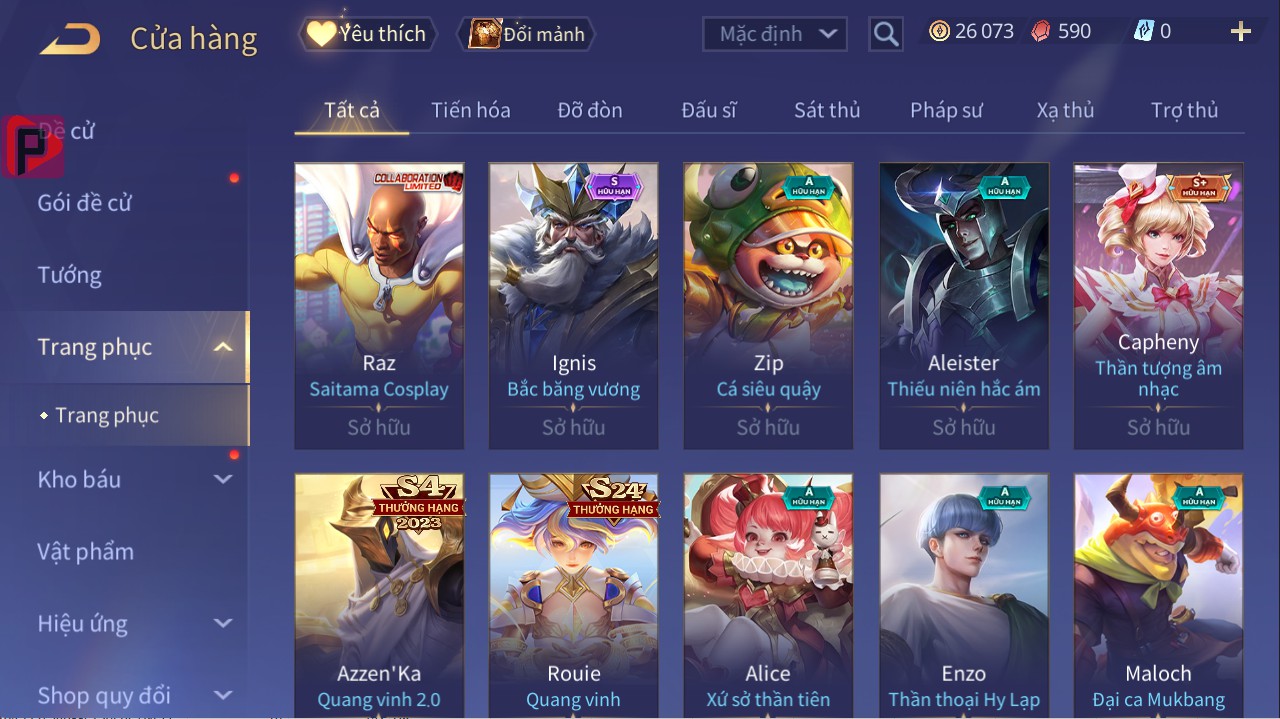Image resolution: width=1280 pixels, height=719 pixels.
Task: Open the search magnifier icon
Action: [886, 34]
